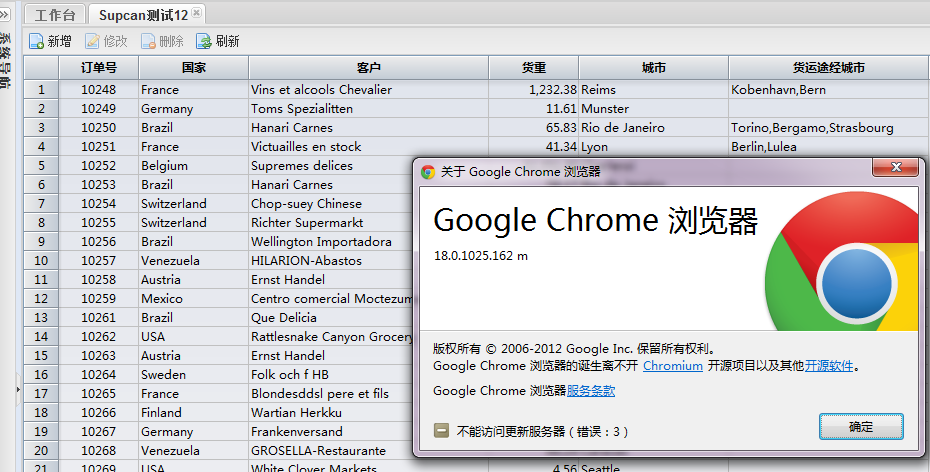
Task: Click the 刷新 (refresh) toolbar icon
Action: pos(204,41)
